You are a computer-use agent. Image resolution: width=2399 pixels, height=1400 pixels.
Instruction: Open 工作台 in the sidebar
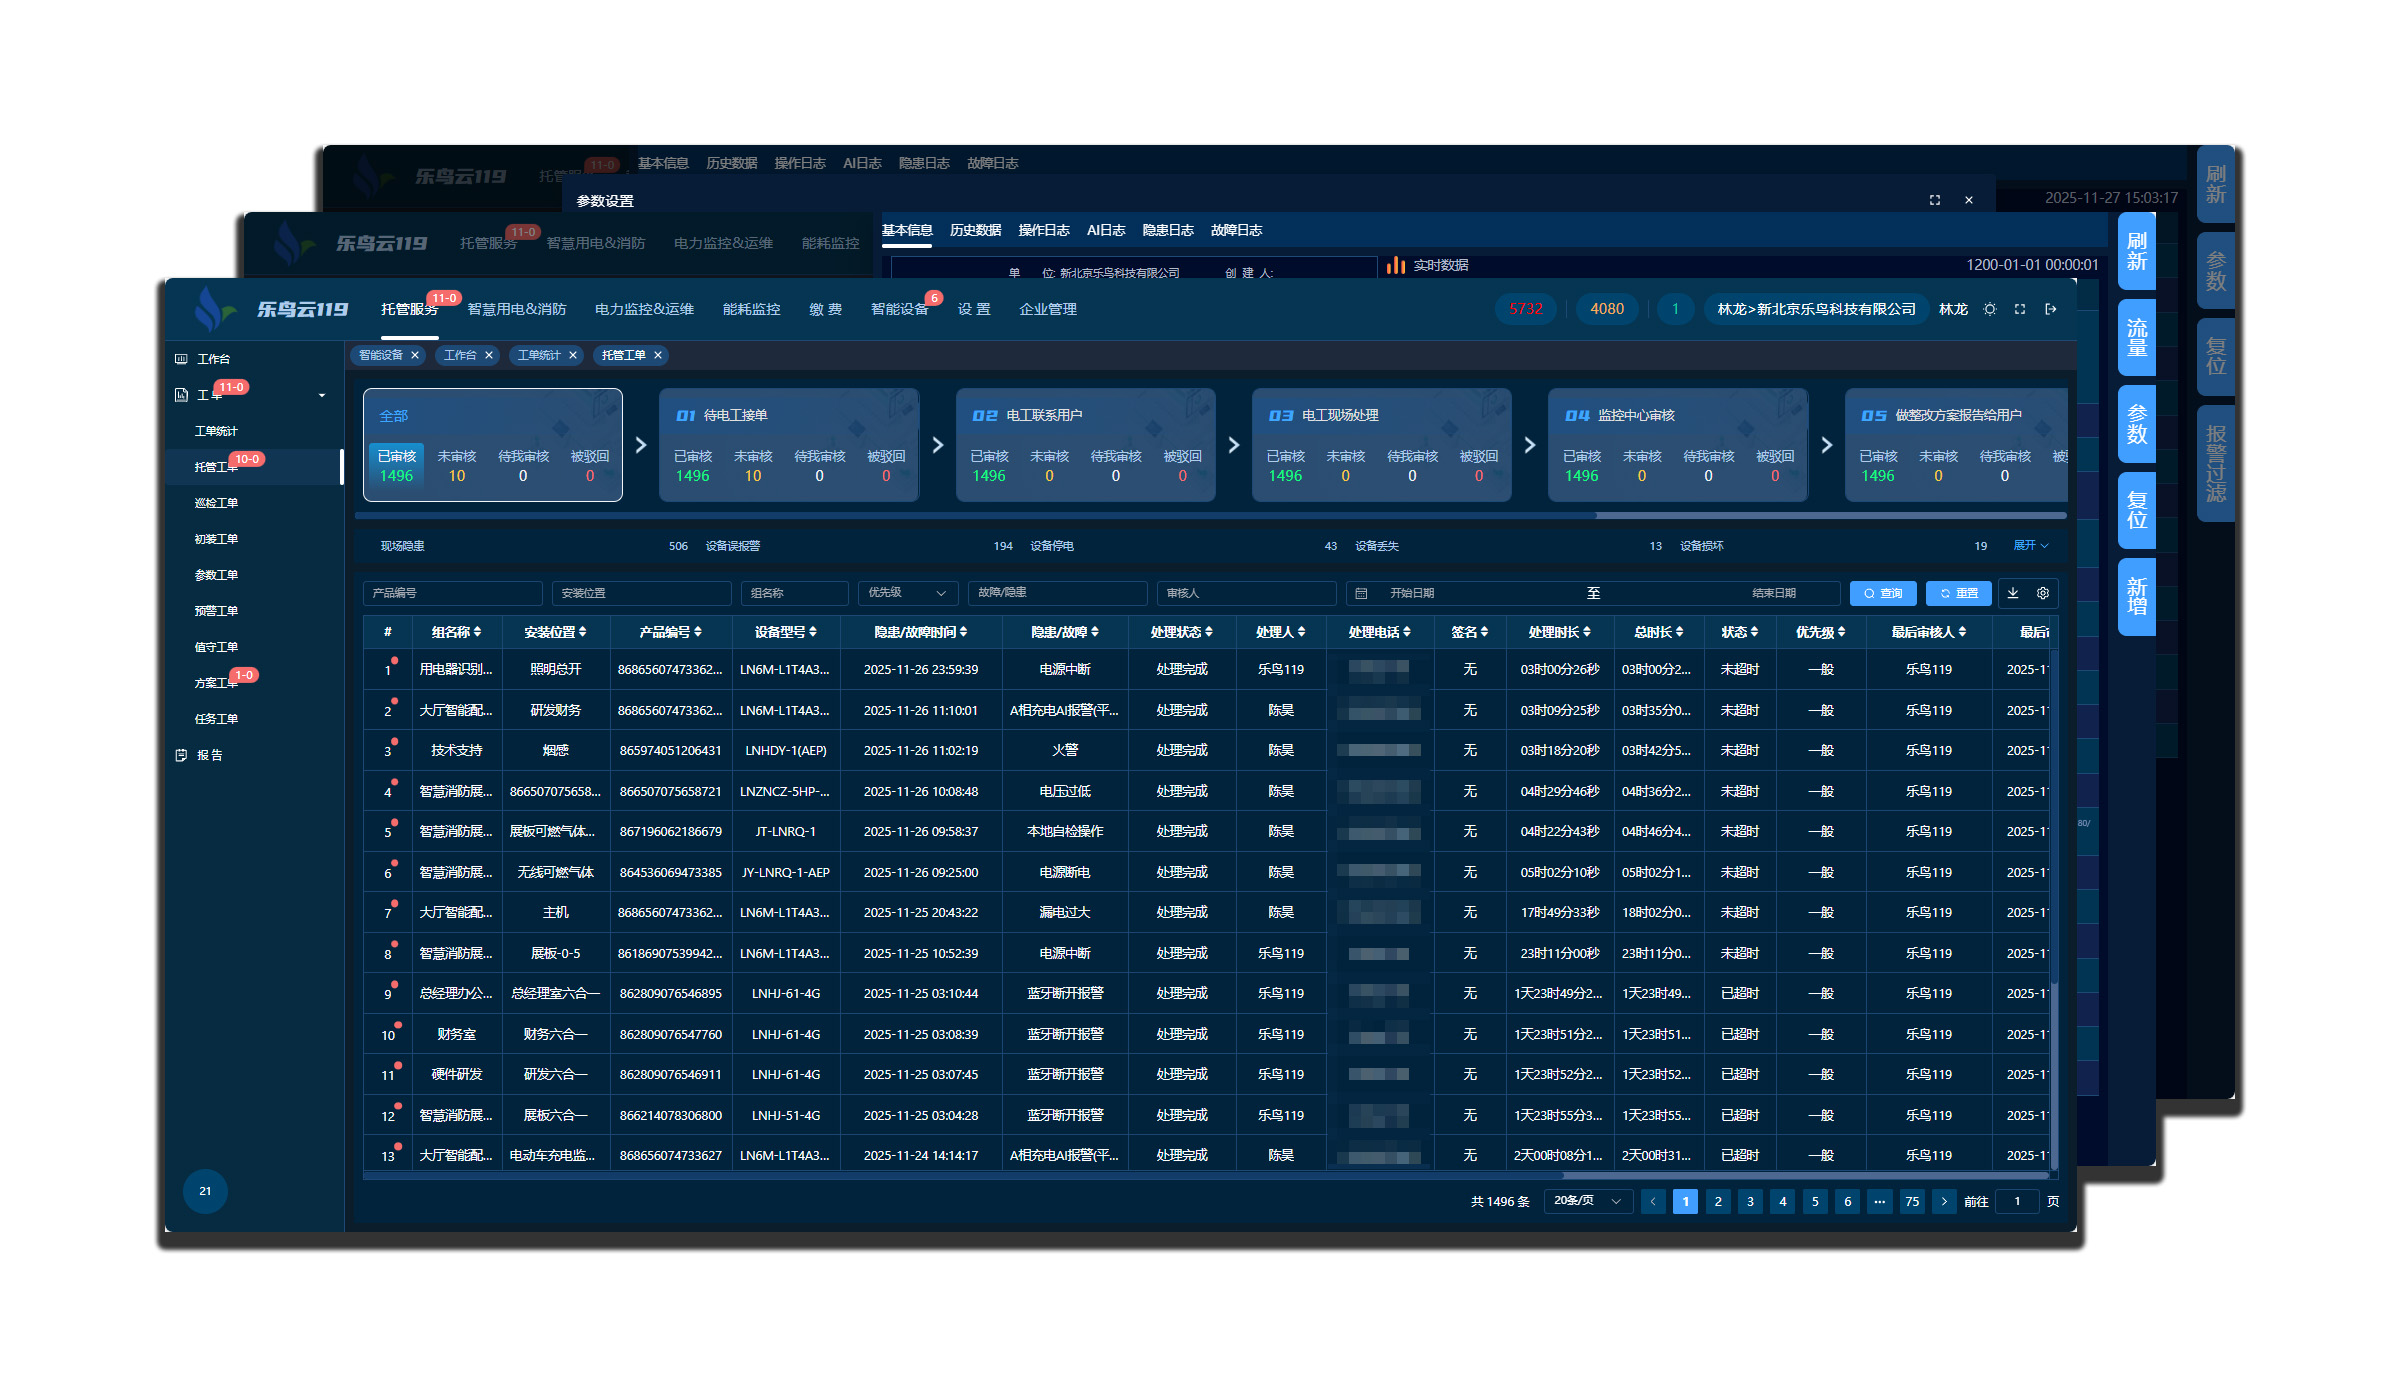(x=213, y=359)
